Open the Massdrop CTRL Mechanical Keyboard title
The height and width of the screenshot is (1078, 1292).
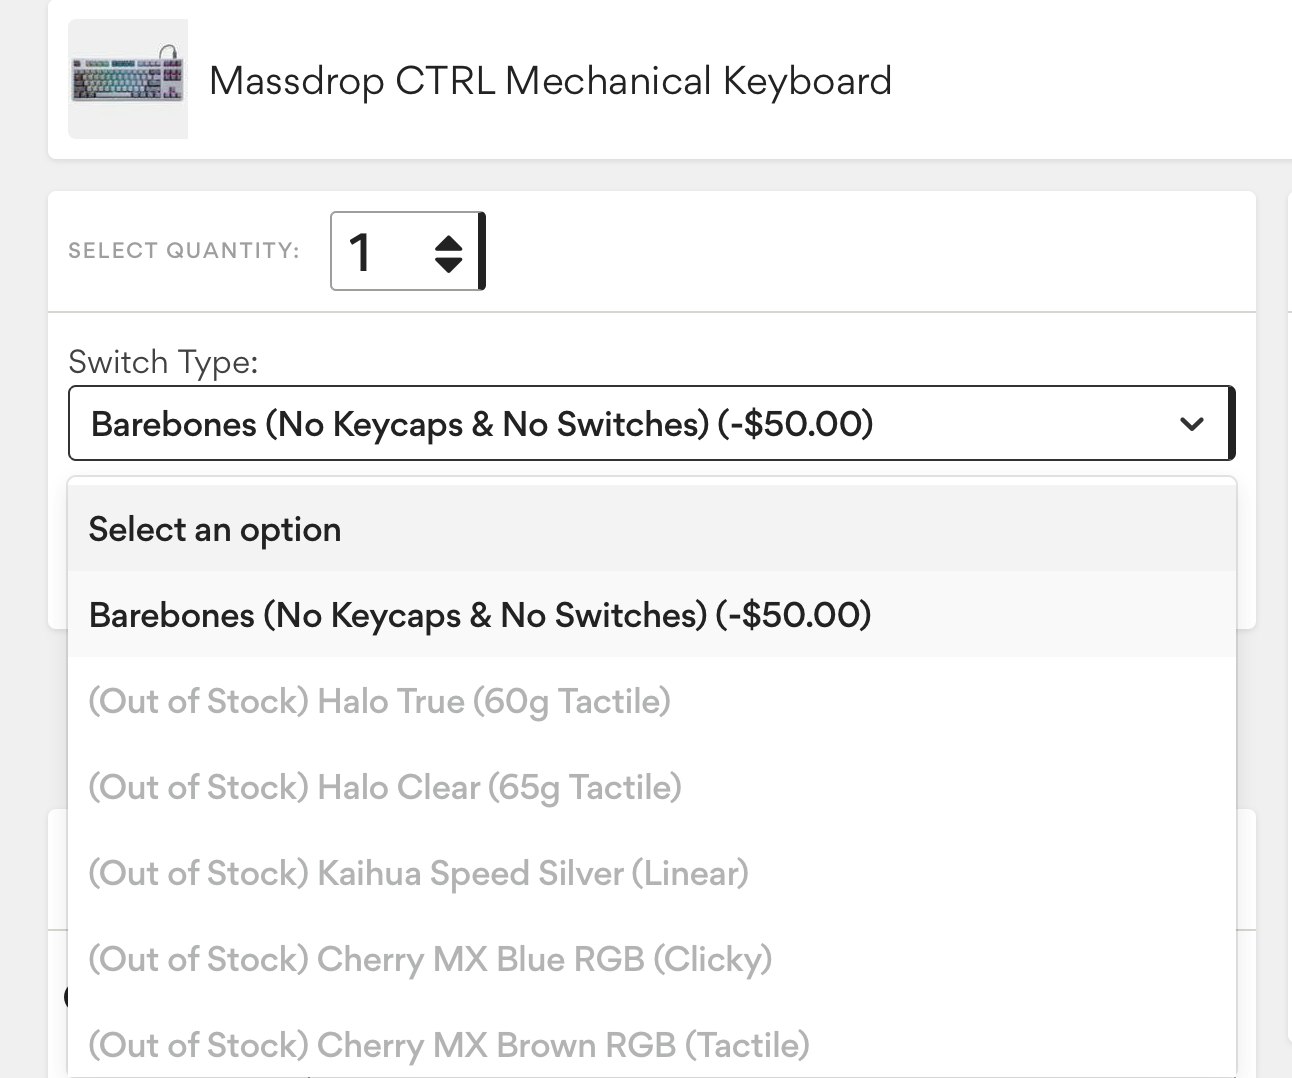click(x=550, y=81)
